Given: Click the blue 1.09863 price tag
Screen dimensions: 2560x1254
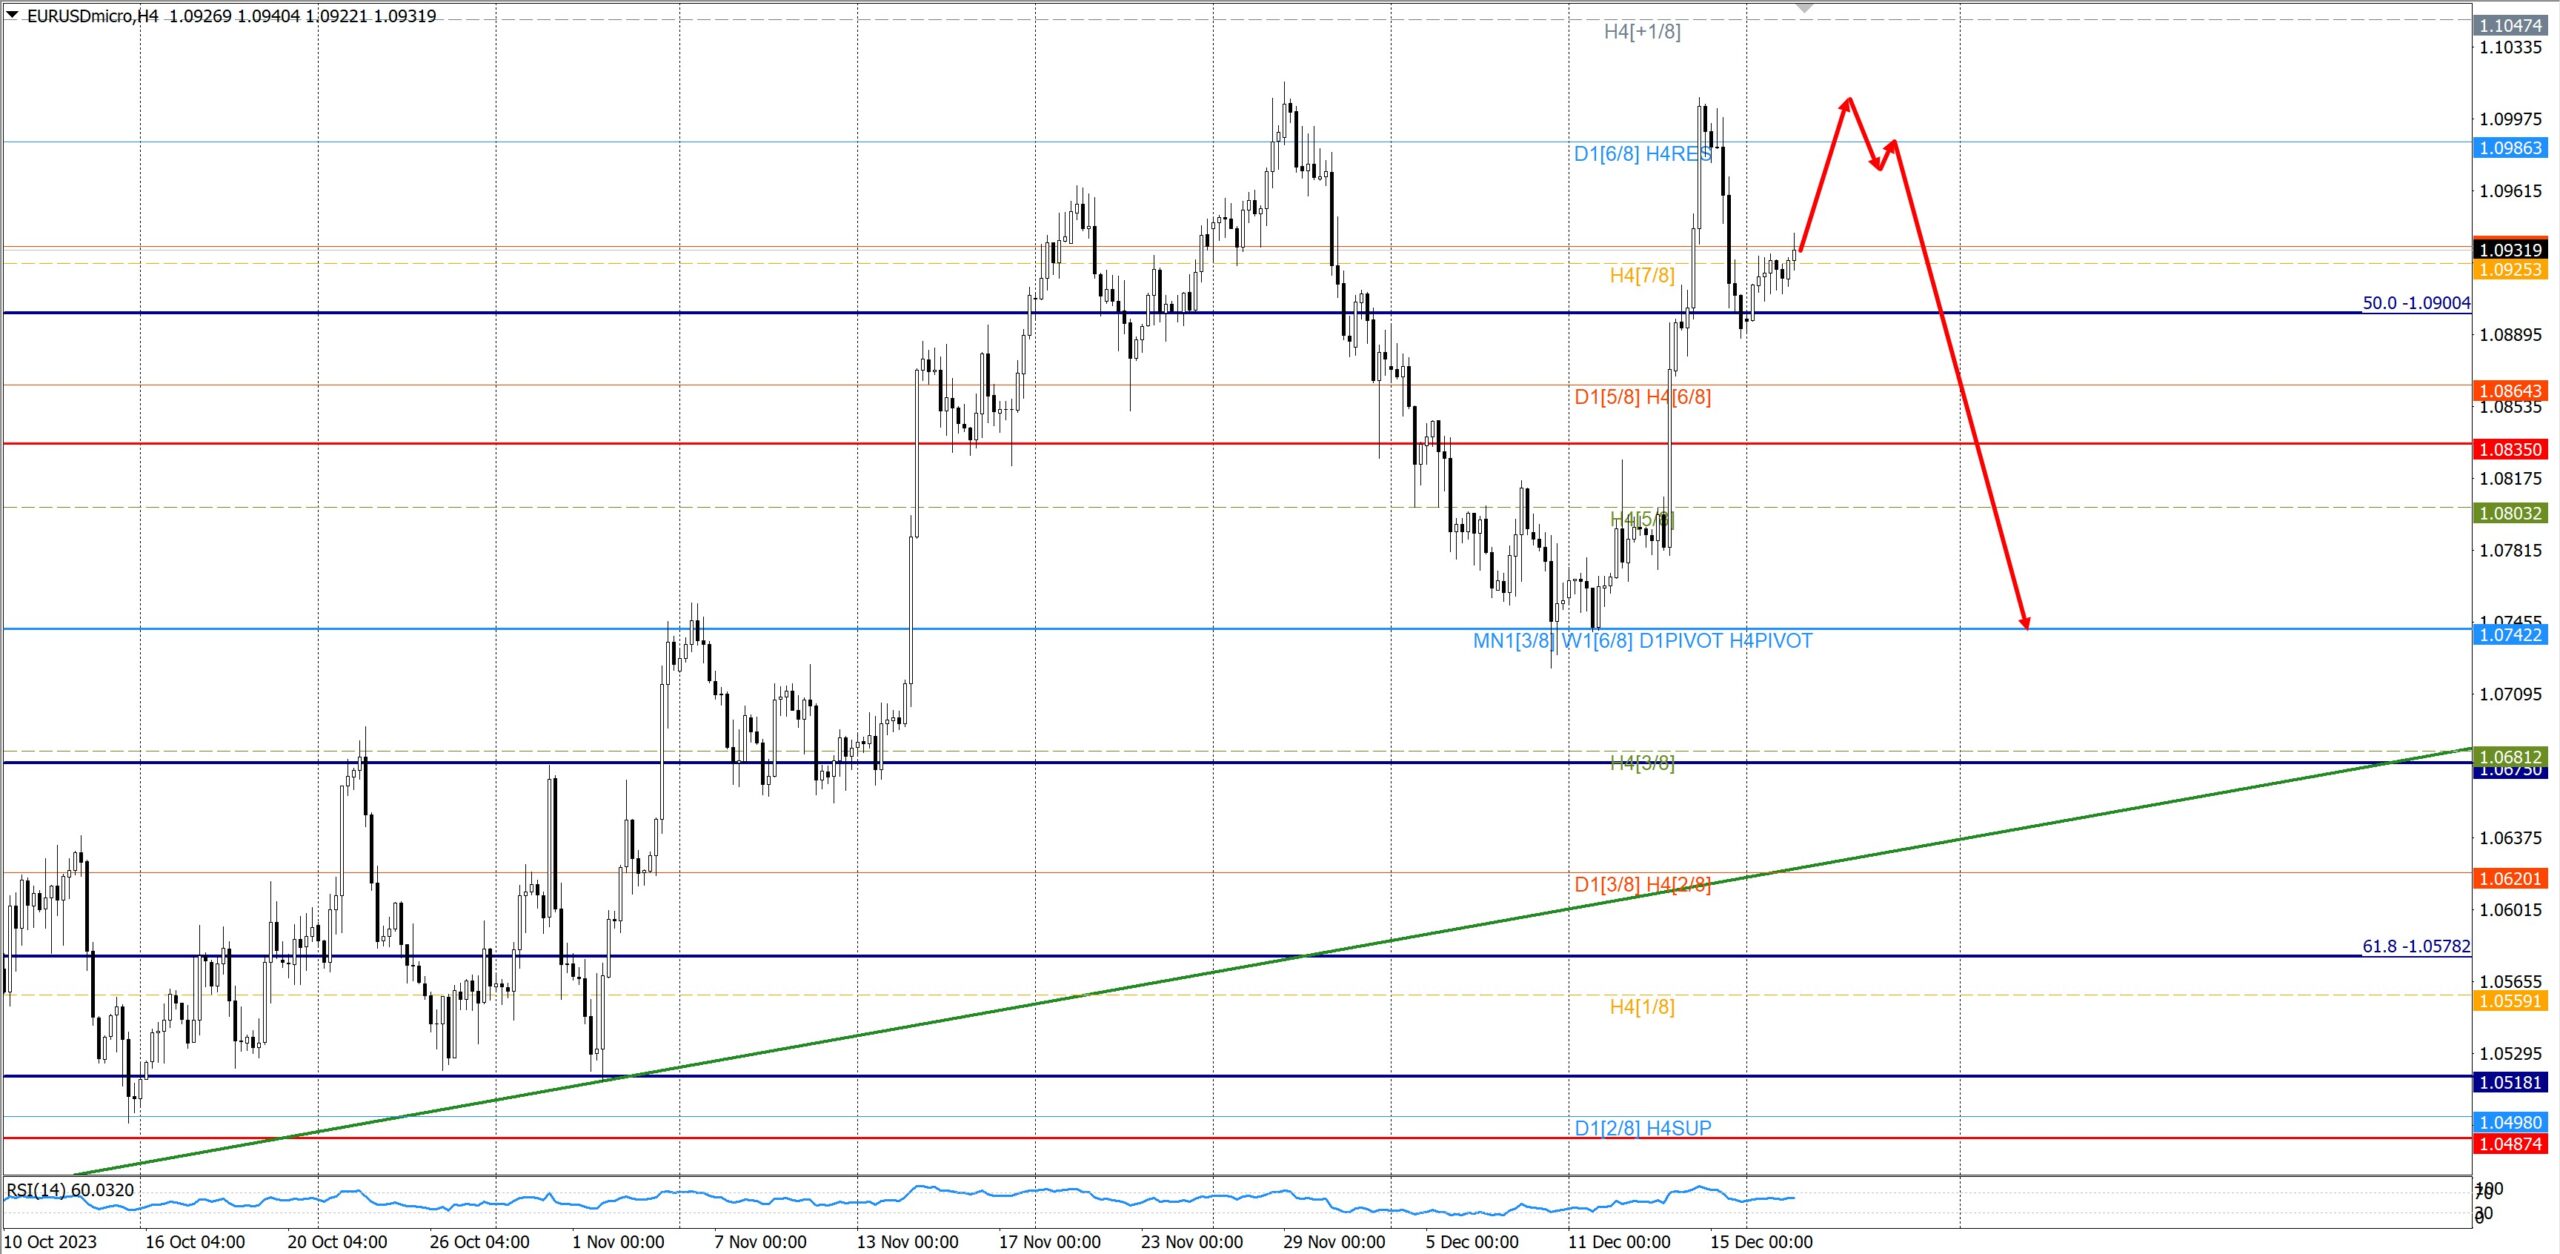Looking at the screenshot, I should [2510, 148].
